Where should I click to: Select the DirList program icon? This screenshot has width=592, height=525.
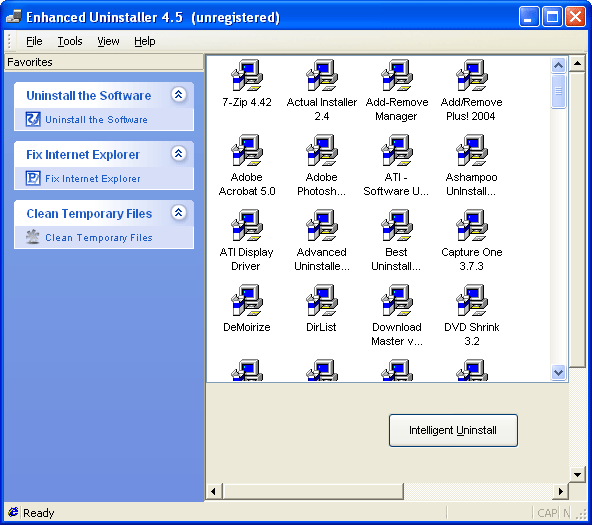322,300
